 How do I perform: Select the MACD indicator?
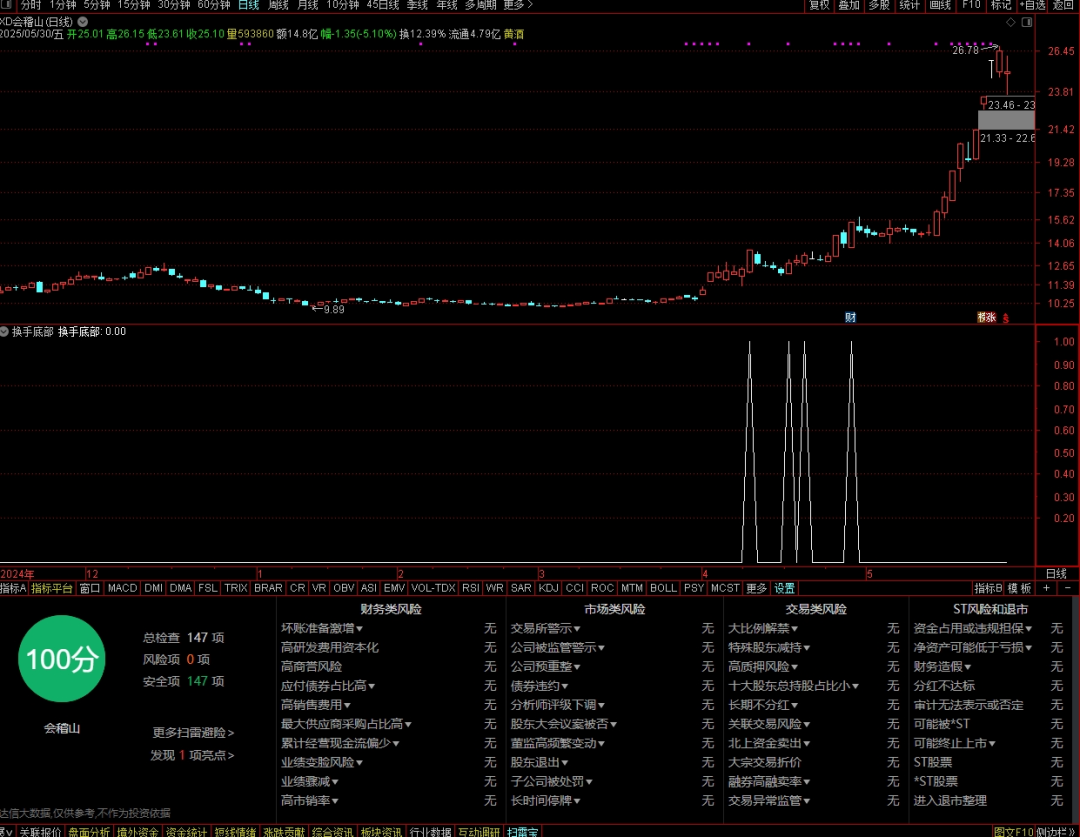pyautogui.click(x=122, y=588)
